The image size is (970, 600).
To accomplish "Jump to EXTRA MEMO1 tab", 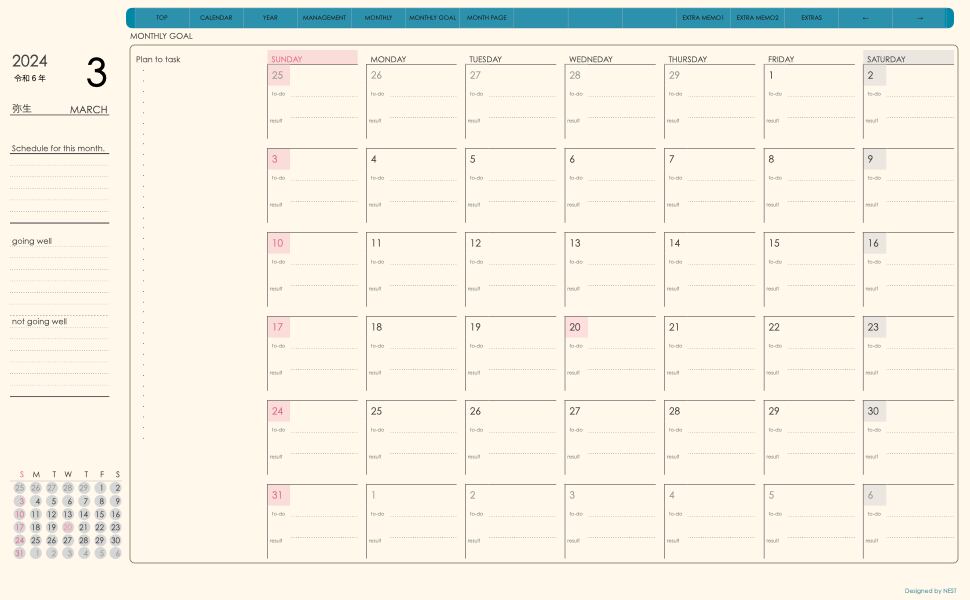I will [703, 18].
